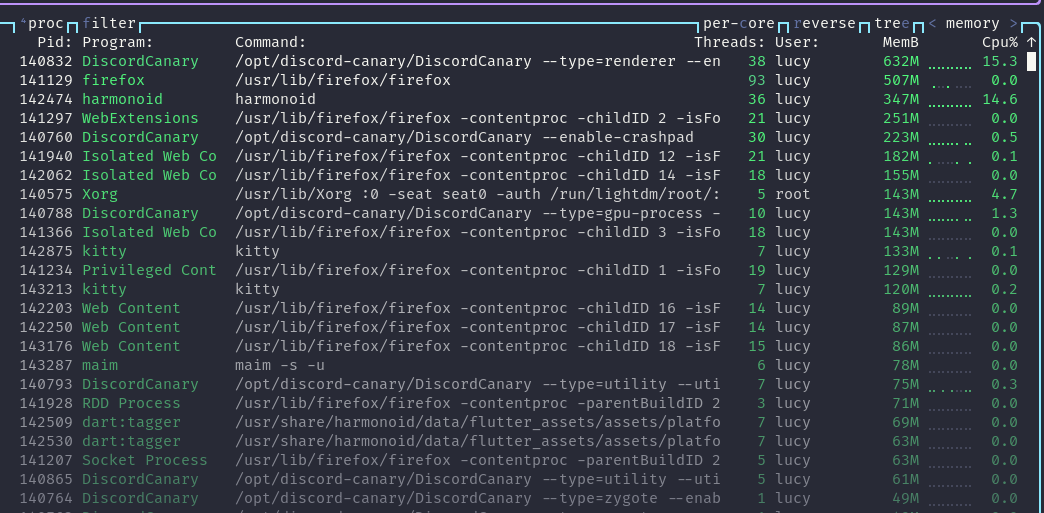Activate the filter input field
Image resolution: width=1044 pixels, height=513 pixels.
coord(109,24)
